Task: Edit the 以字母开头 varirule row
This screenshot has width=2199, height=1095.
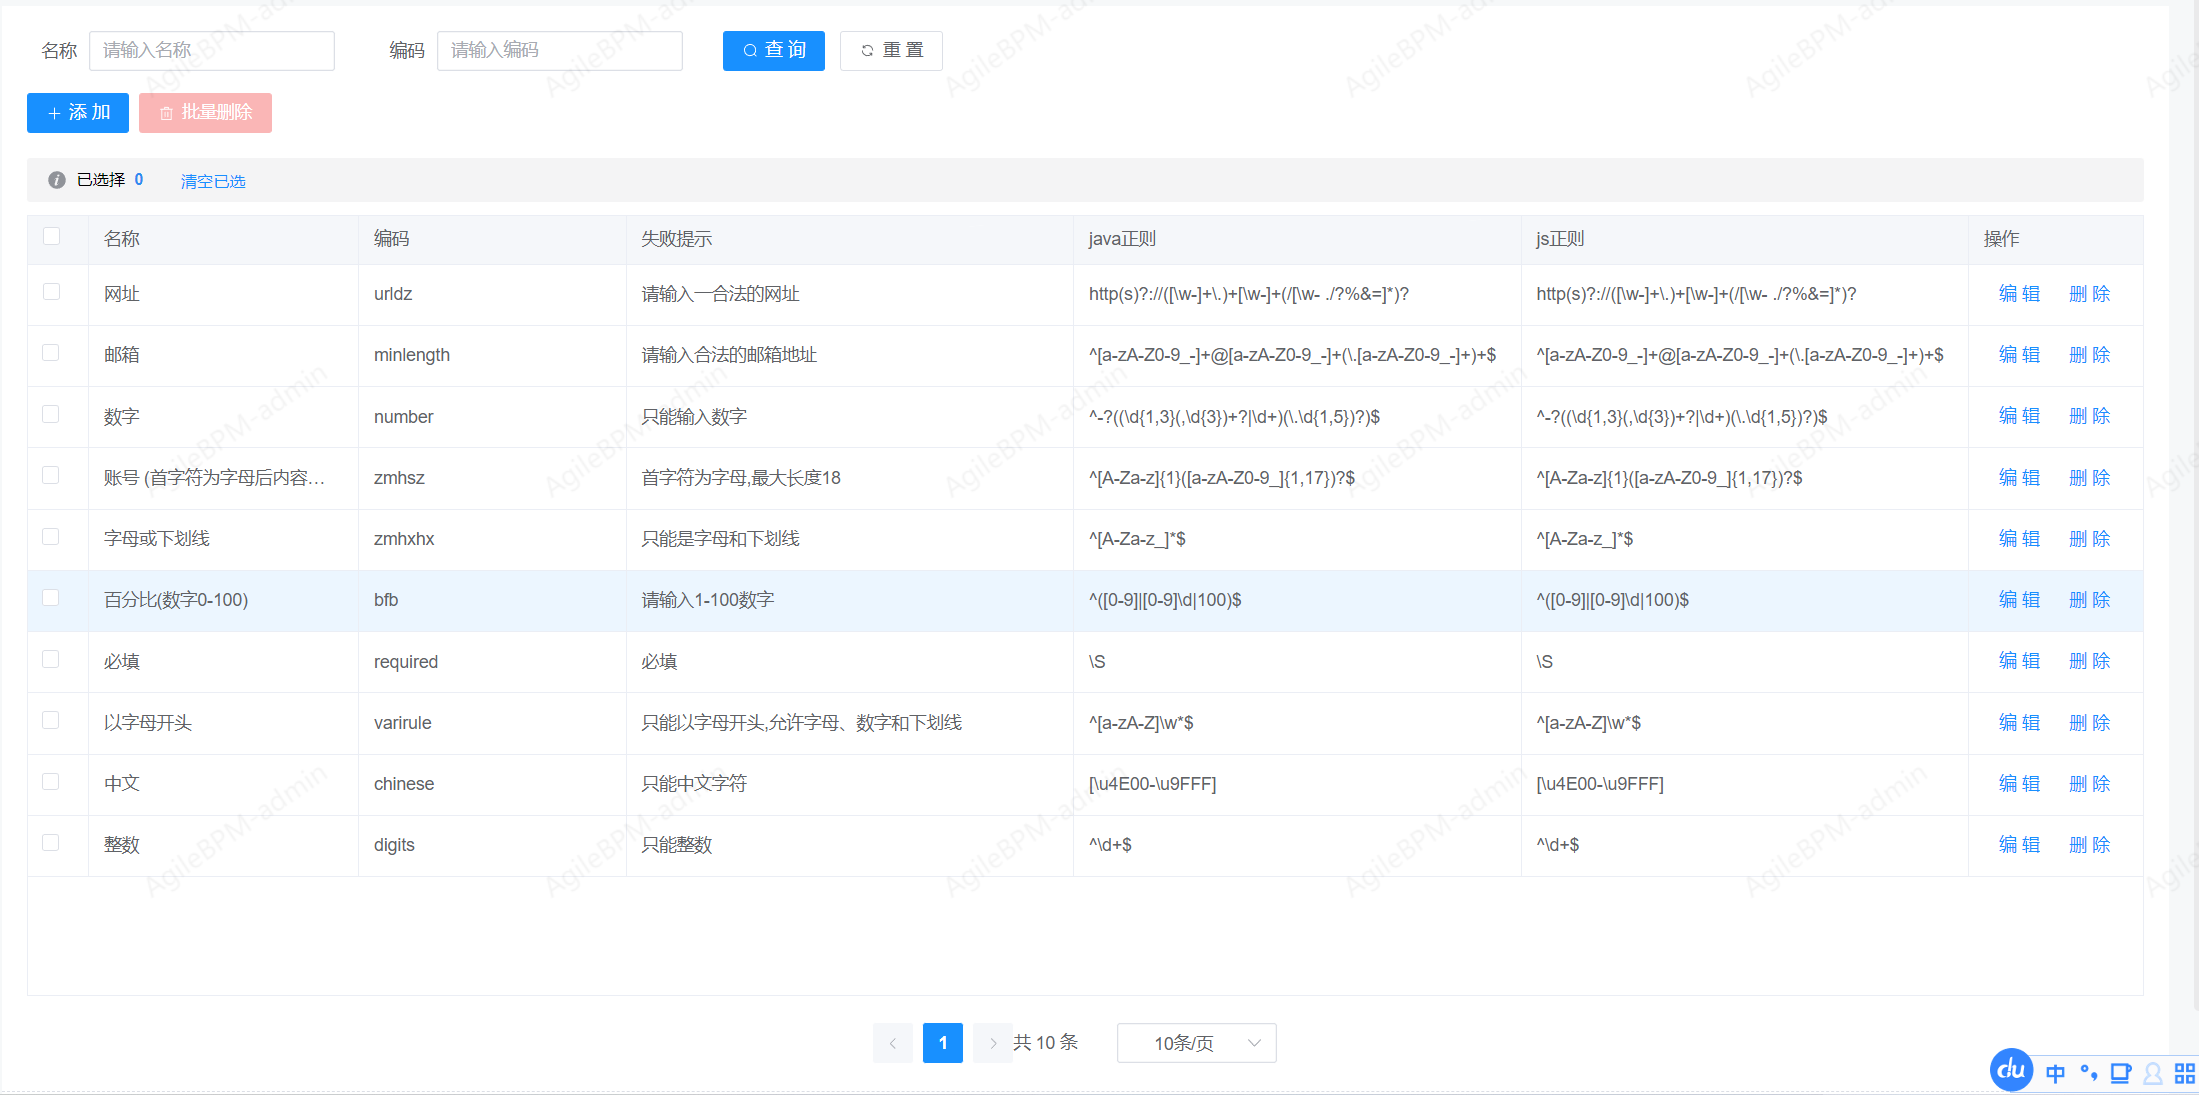Action: click(2019, 723)
